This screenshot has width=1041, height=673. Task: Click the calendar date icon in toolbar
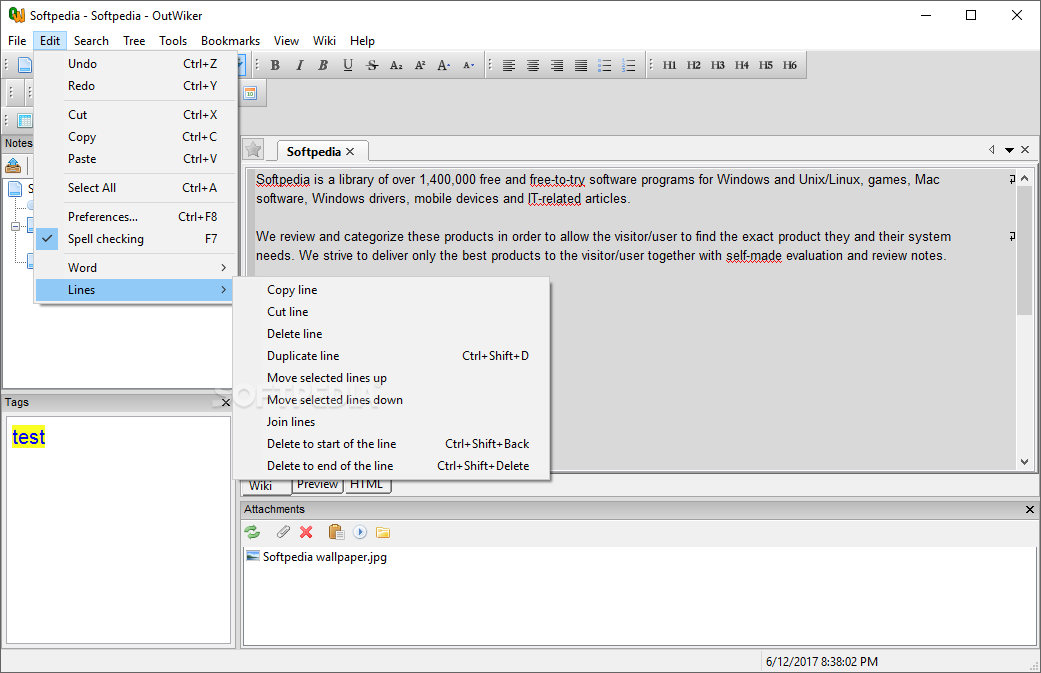(x=250, y=93)
